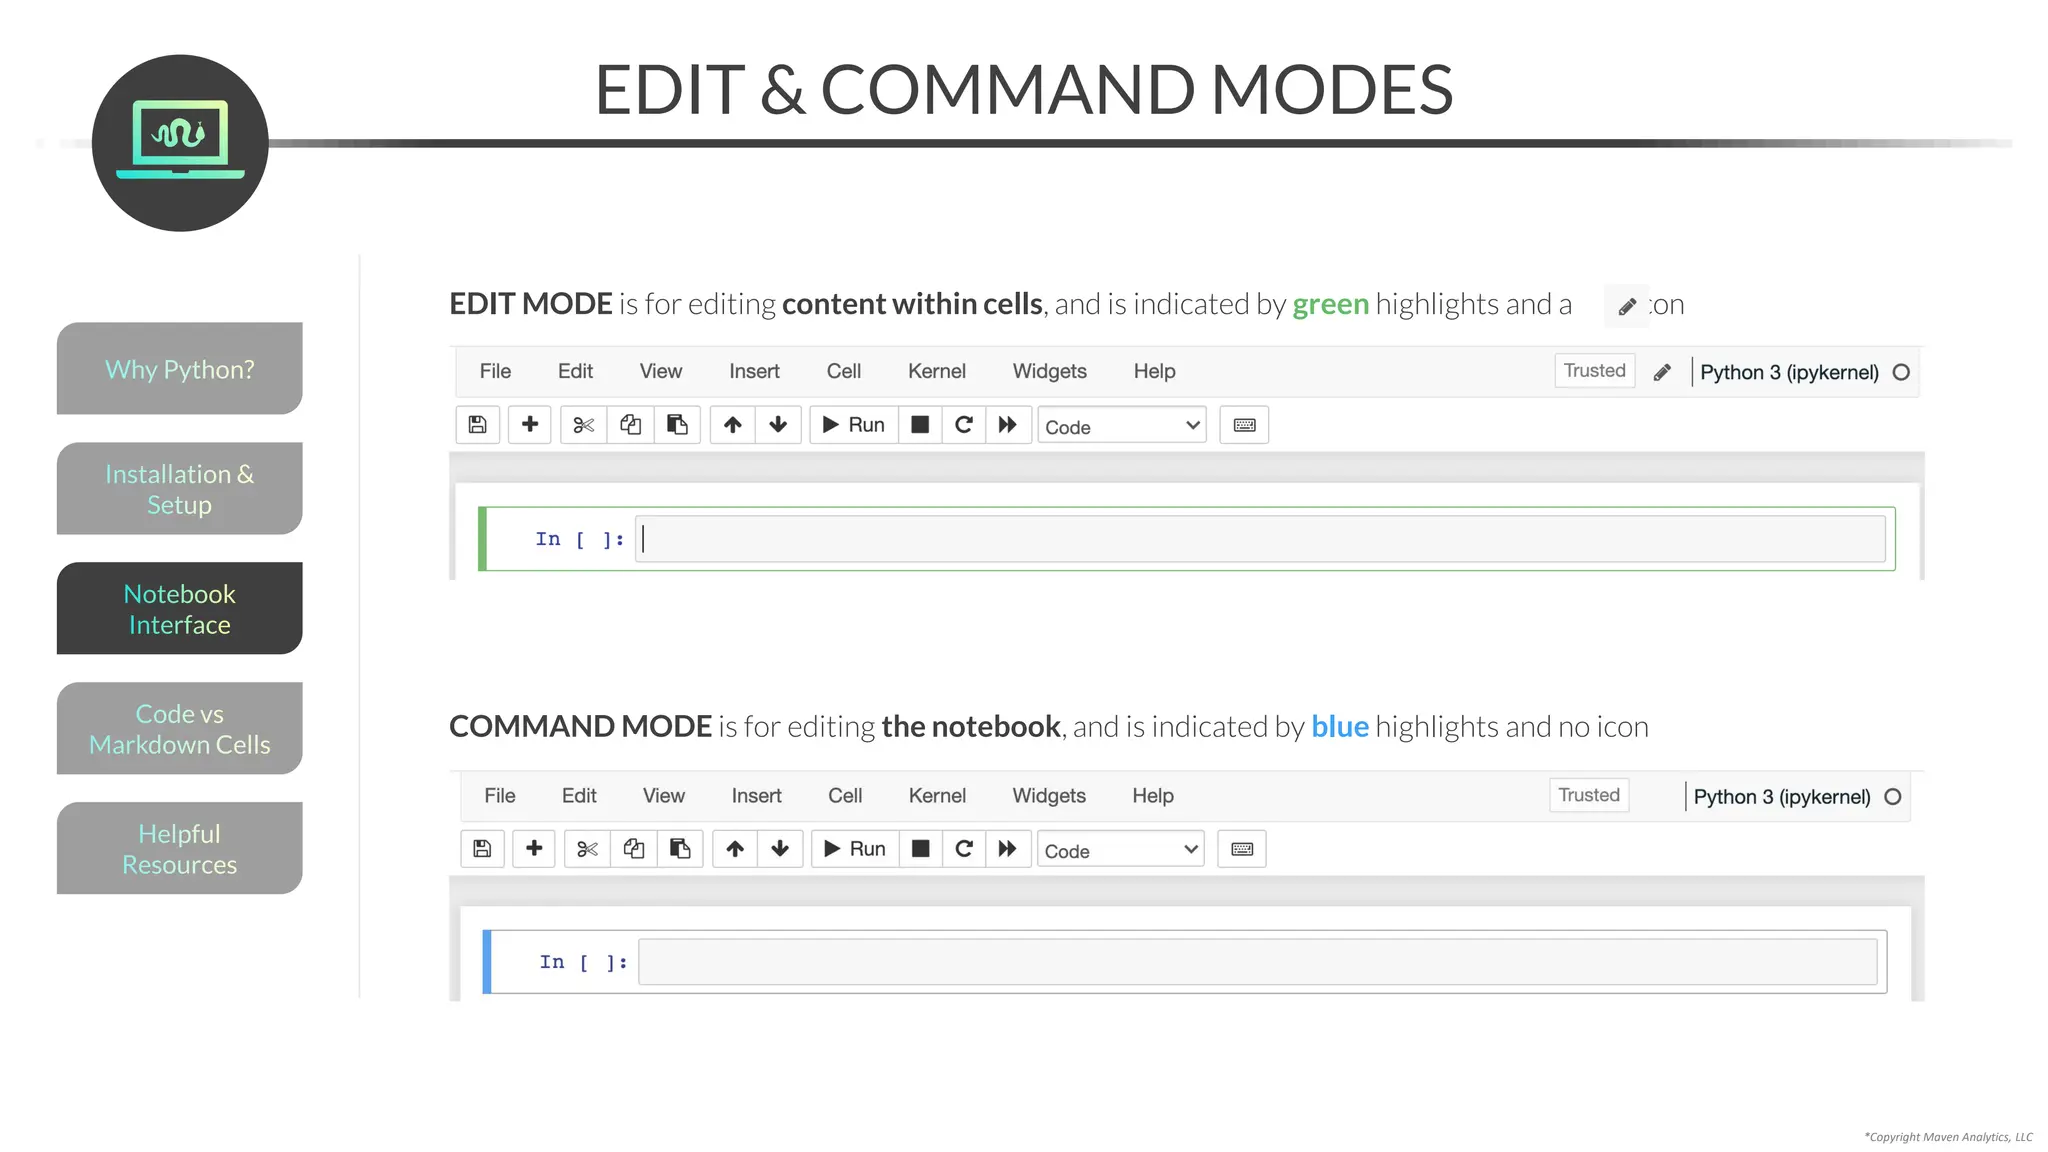Select Notebook Interface section button
This screenshot has width=2048, height=1152.
pyautogui.click(x=180, y=609)
